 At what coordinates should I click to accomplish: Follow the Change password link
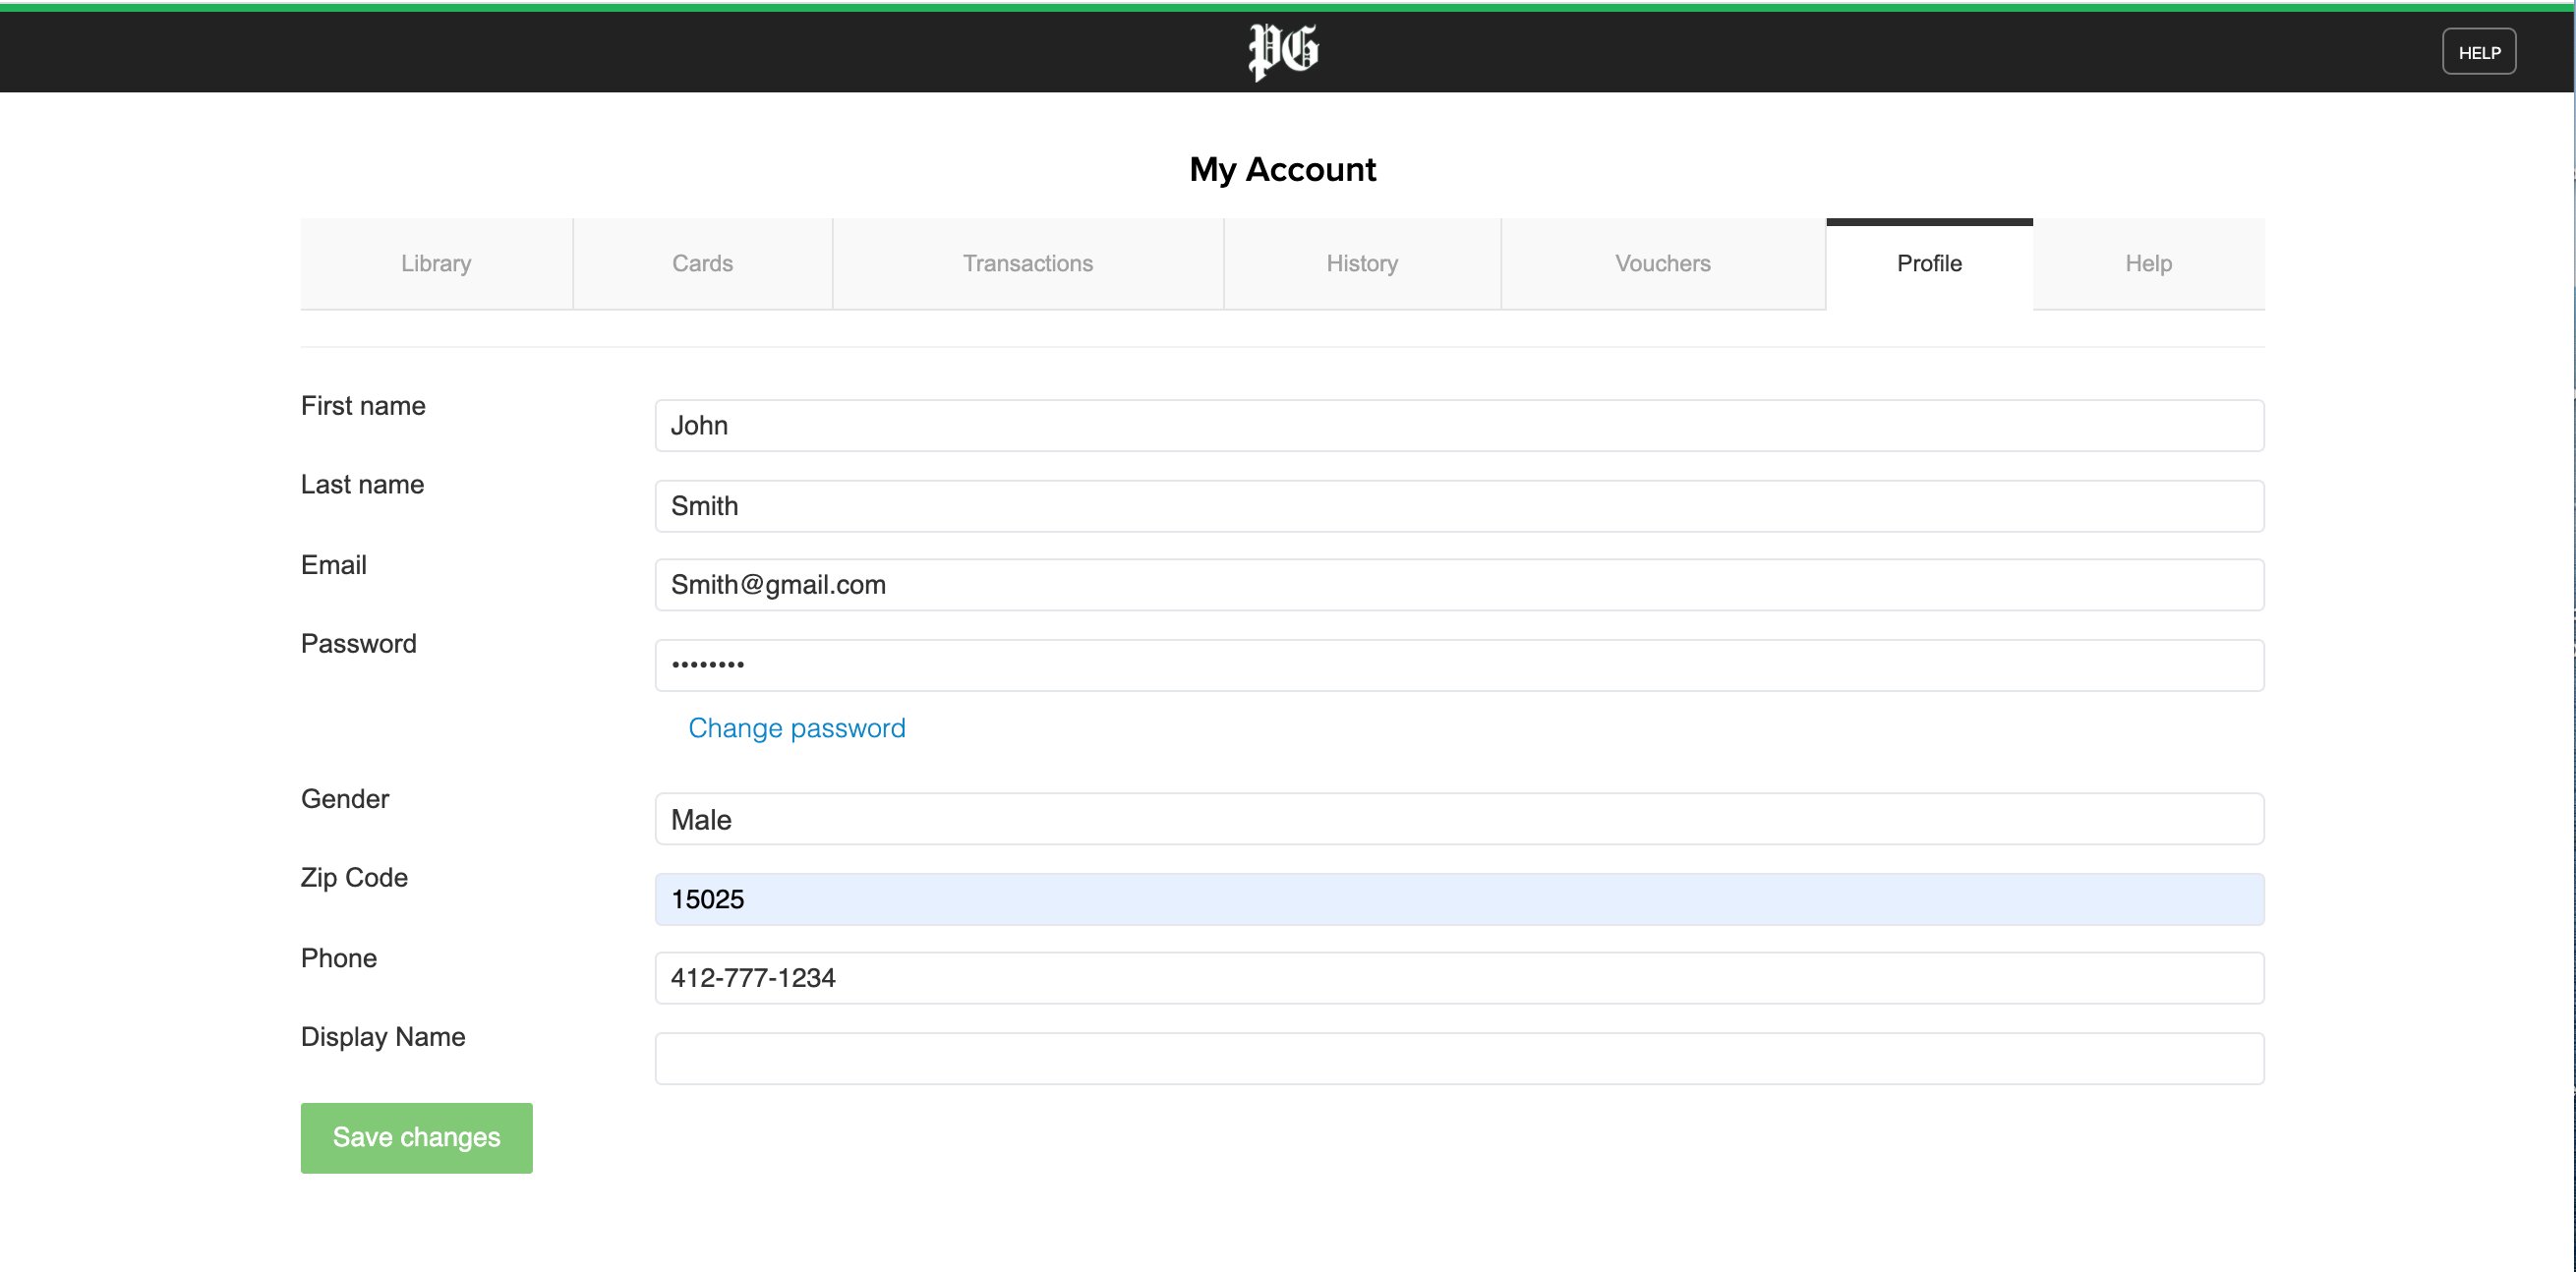click(796, 728)
